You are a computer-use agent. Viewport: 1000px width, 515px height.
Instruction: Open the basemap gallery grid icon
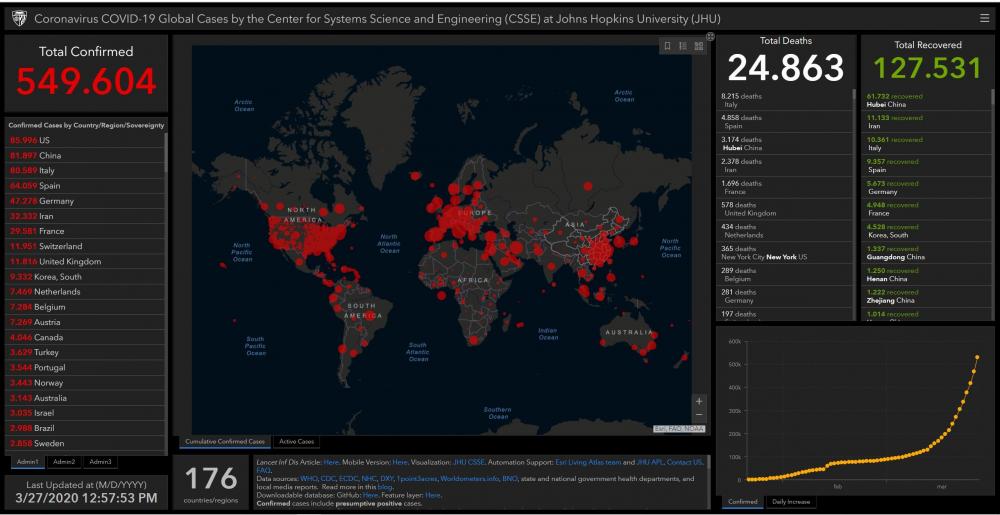699,46
